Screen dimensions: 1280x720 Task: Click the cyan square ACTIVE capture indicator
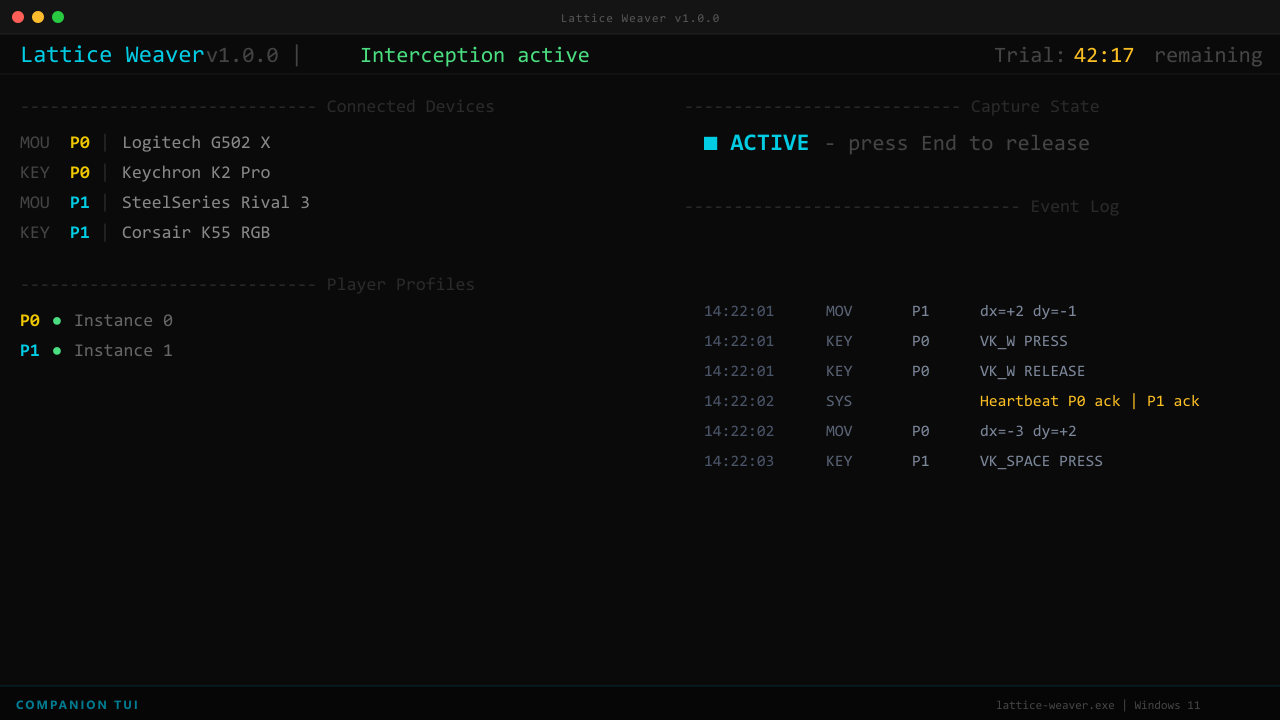[710, 143]
